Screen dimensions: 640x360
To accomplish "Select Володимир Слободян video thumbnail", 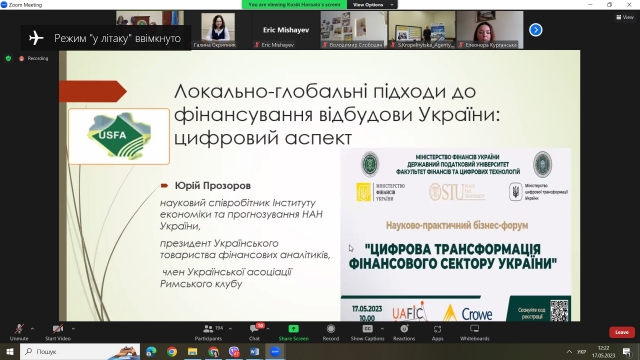I will [x=354, y=30].
